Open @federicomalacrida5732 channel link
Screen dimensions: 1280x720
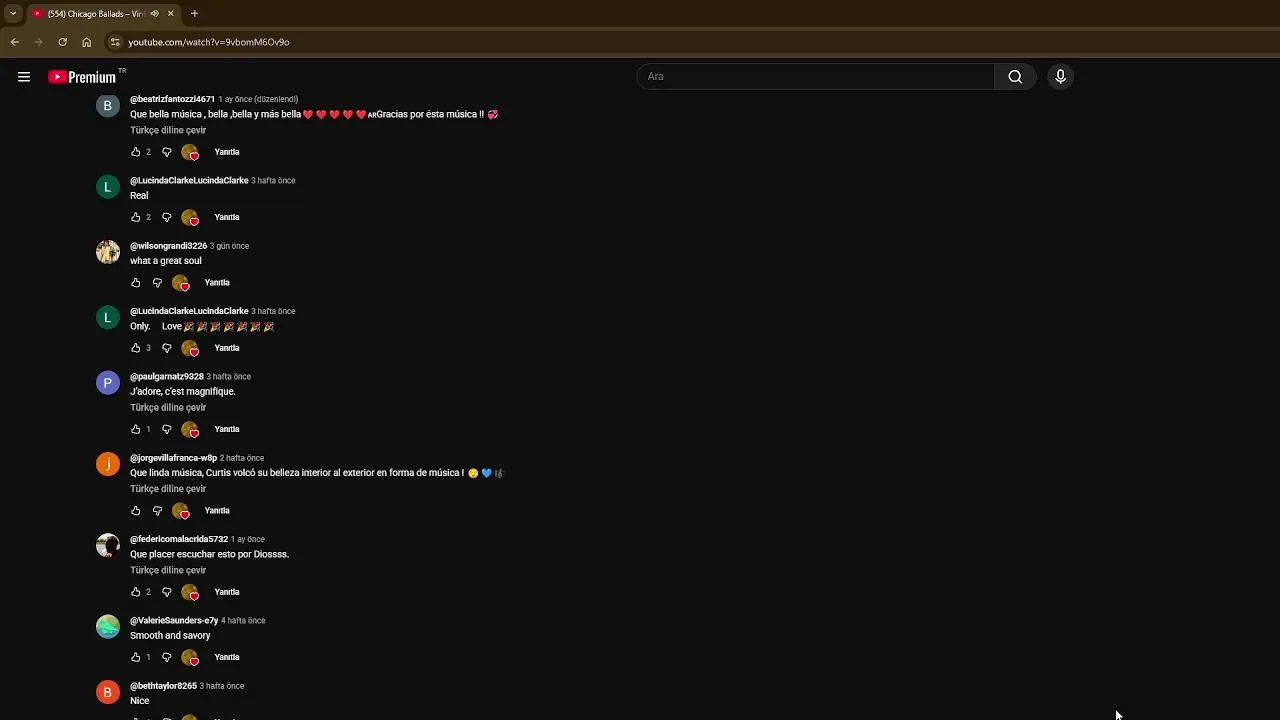pos(179,539)
